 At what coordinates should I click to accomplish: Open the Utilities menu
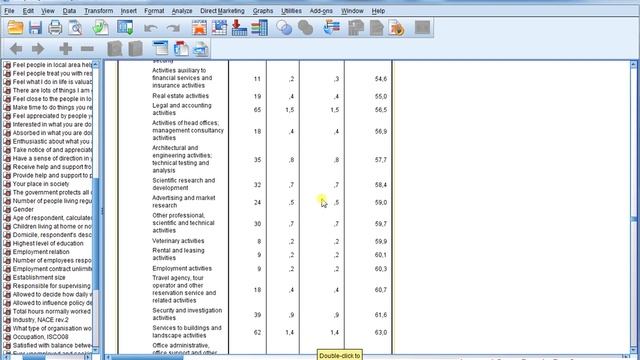291,11
